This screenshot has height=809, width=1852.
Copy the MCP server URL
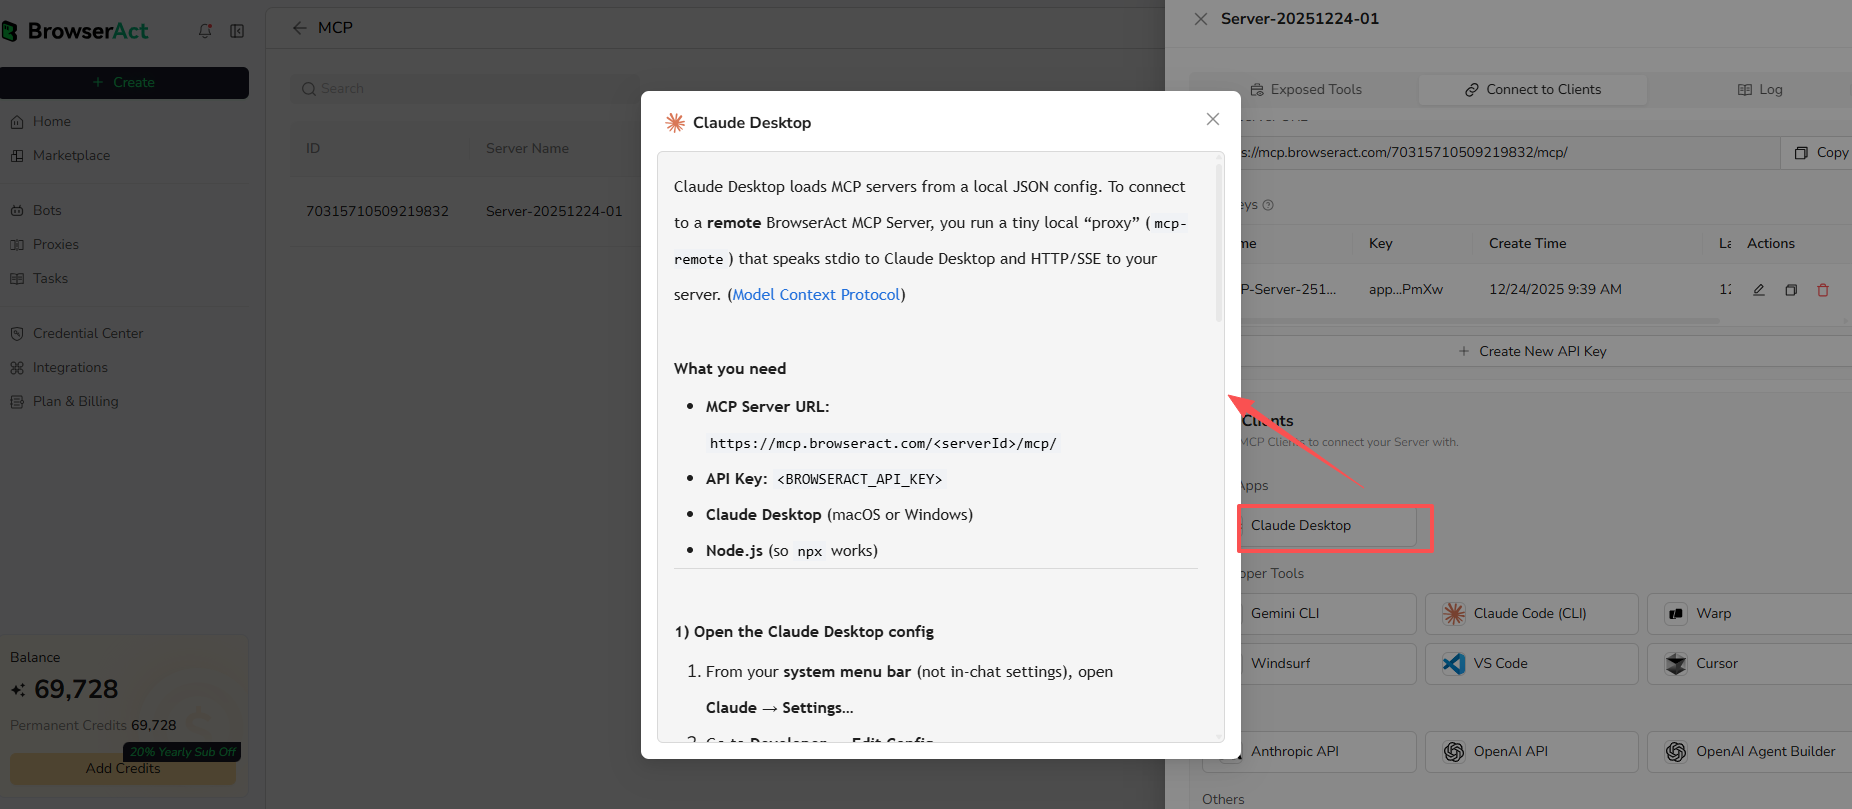click(1819, 153)
